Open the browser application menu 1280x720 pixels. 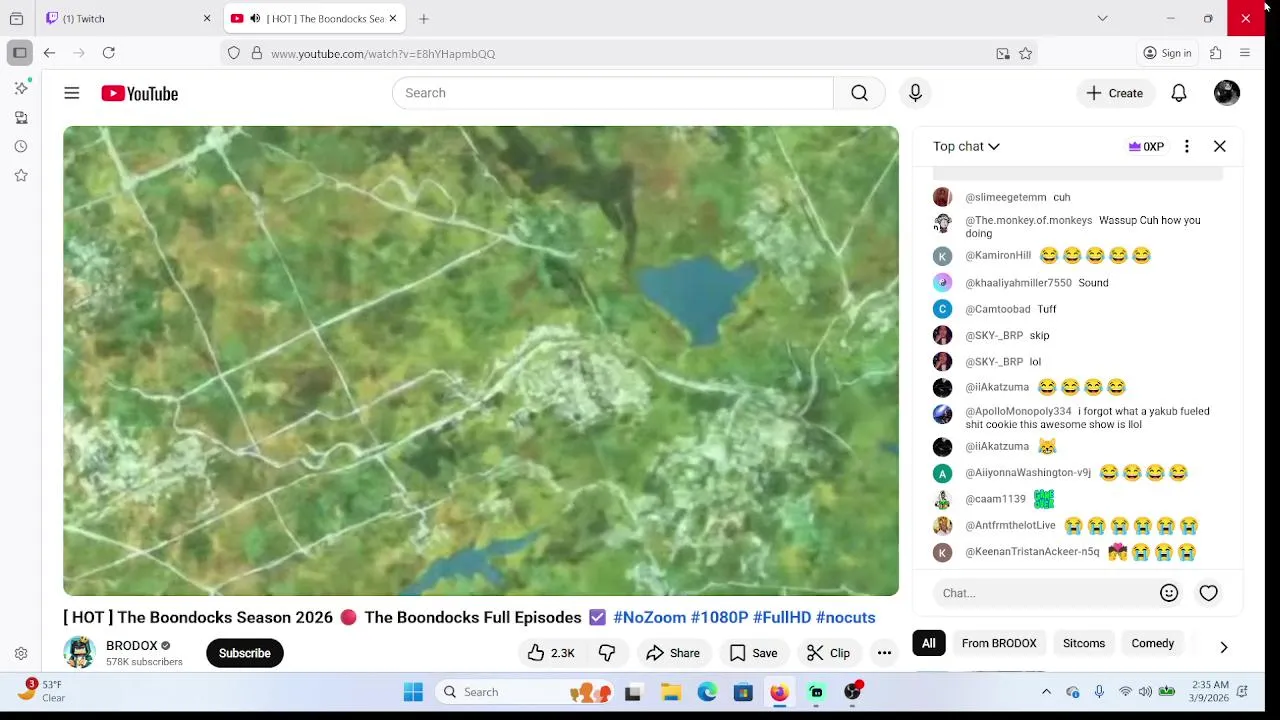point(1245,53)
